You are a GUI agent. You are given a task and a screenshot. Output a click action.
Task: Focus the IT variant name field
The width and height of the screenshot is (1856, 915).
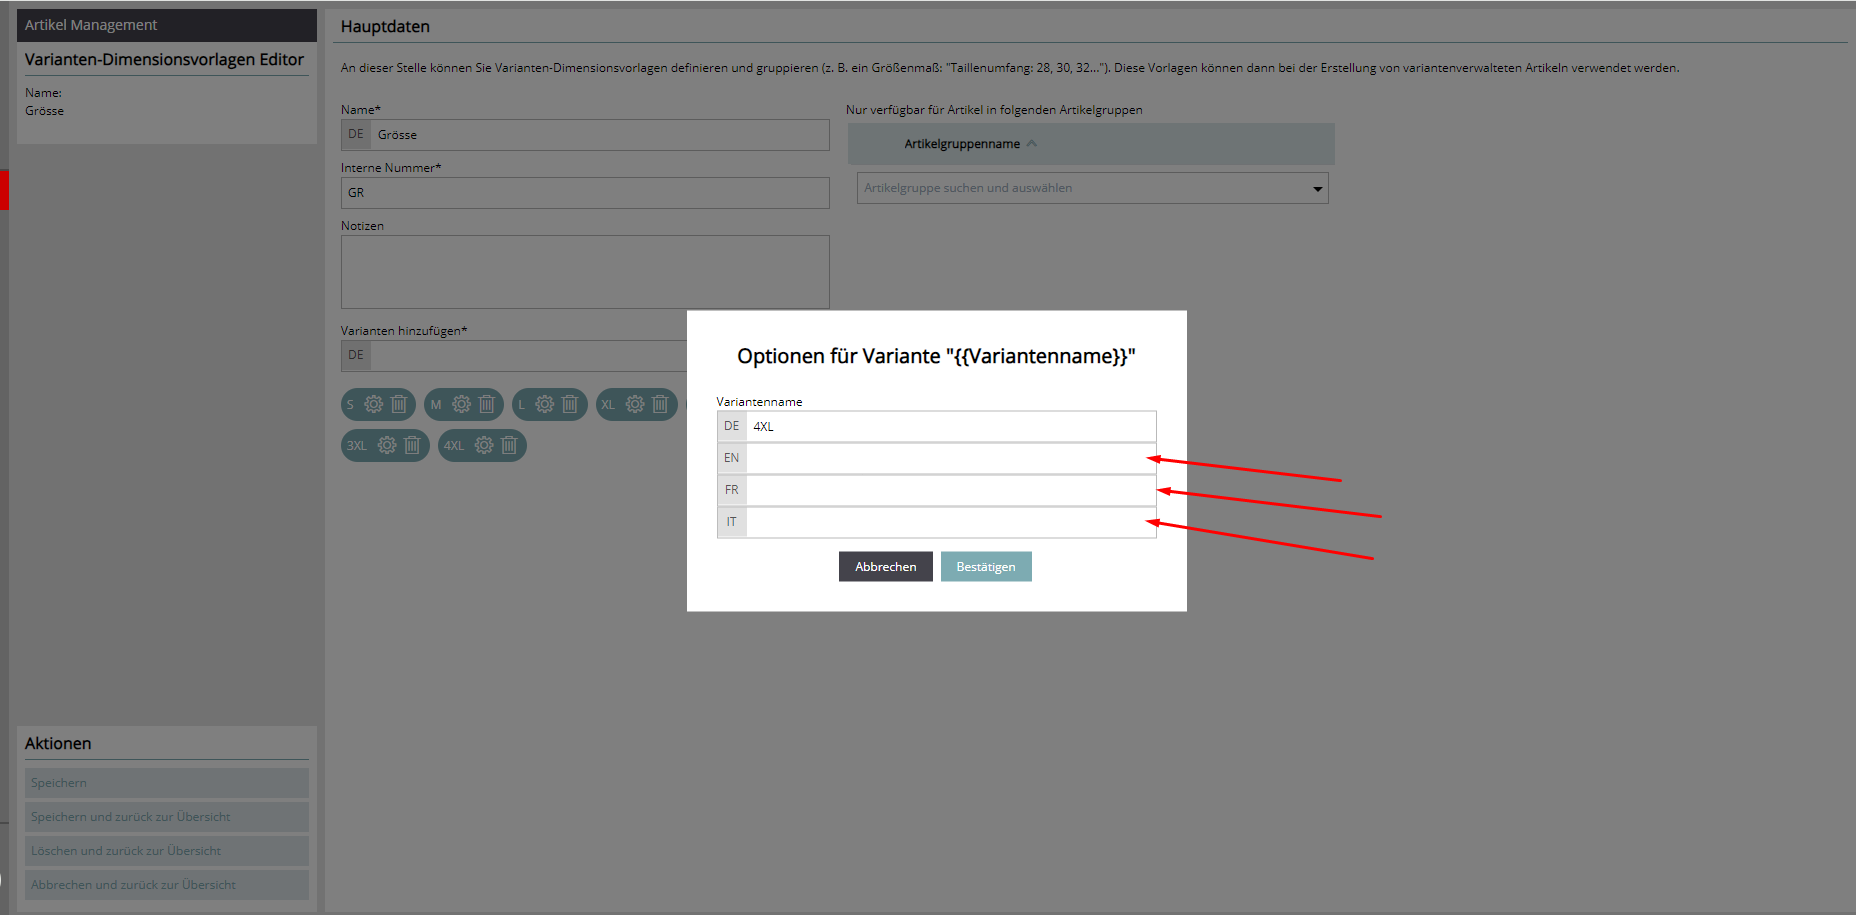click(950, 522)
